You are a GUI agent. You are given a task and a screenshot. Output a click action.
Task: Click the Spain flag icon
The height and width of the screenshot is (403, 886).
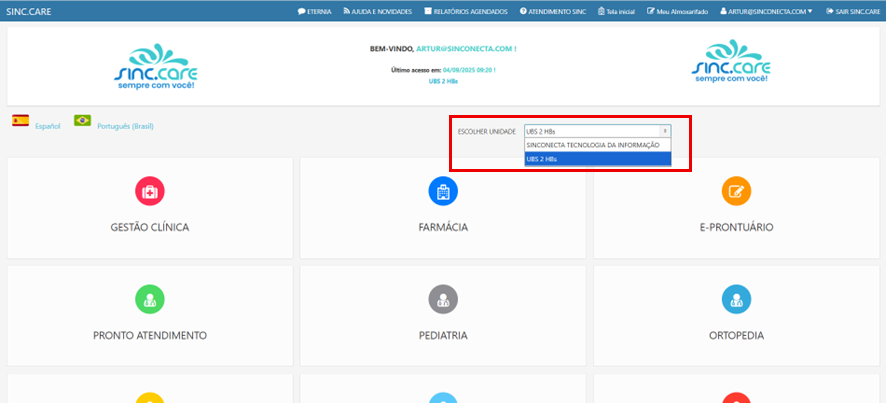[x=21, y=120]
